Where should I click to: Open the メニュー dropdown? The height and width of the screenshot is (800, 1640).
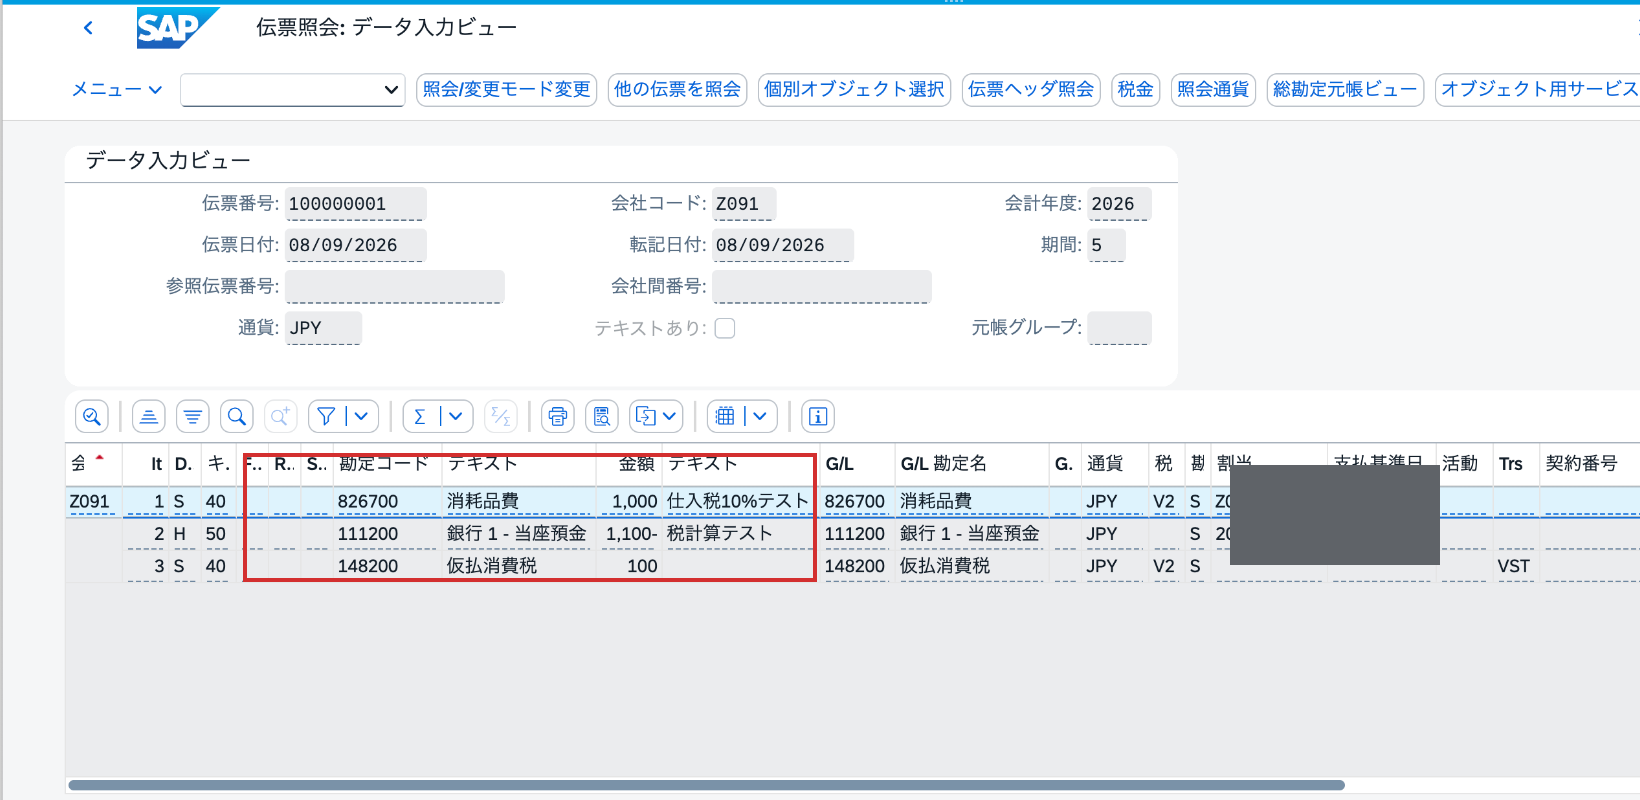116,90
